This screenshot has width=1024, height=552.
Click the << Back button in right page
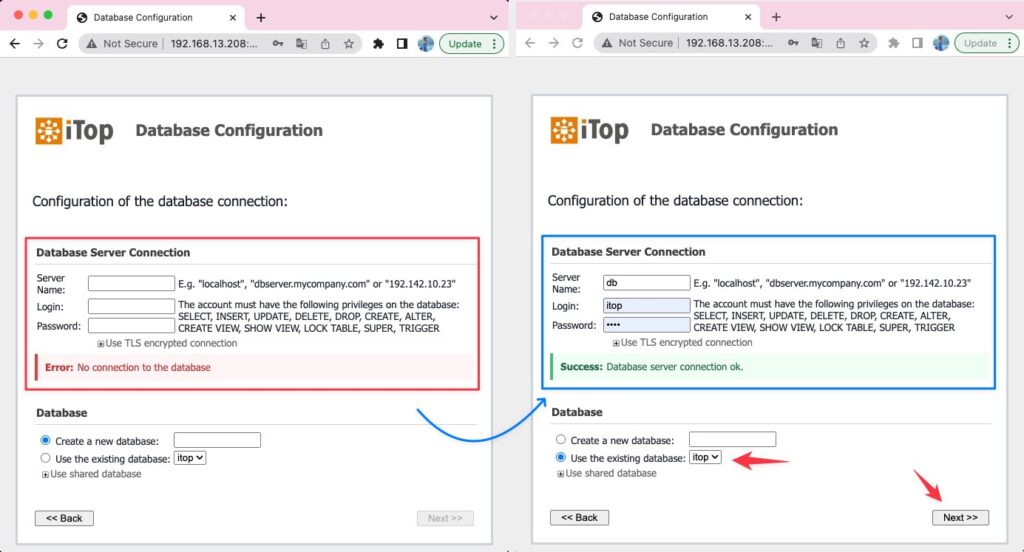pyautogui.click(x=579, y=517)
